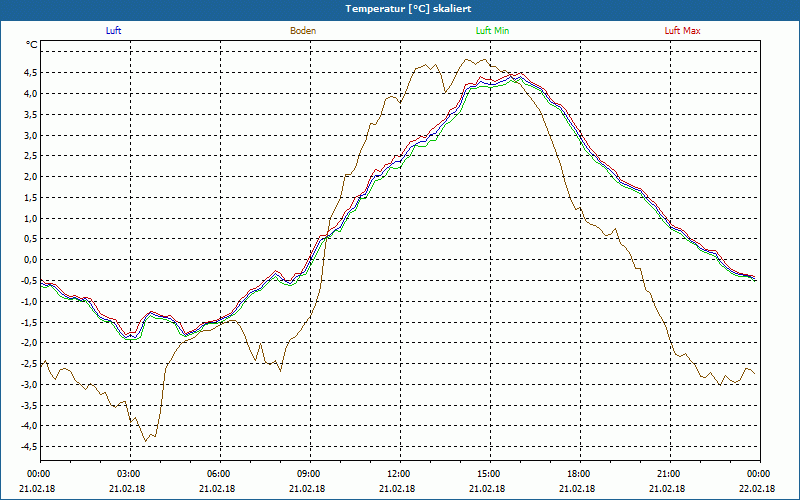The image size is (800, 500).
Task: Click the -1,0 y-axis label
Action: coord(29,301)
